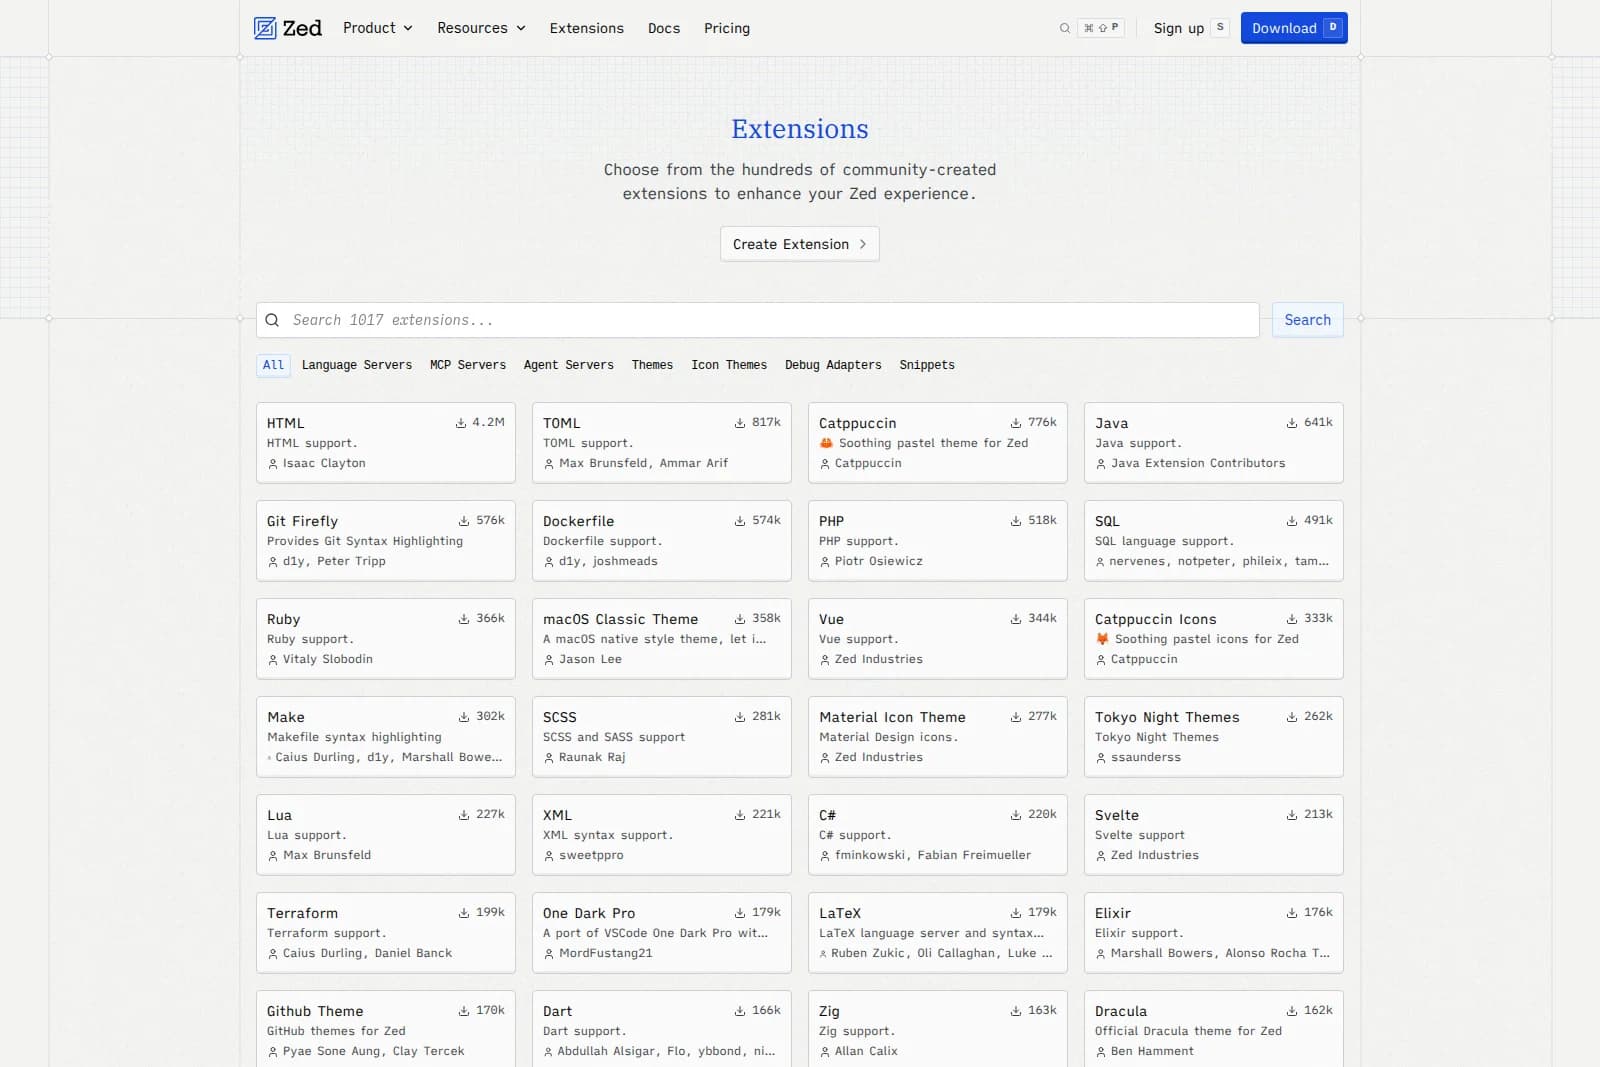Click inside the extensions search field
This screenshot has width=1600, height=1067.
[x=700, y=320]
